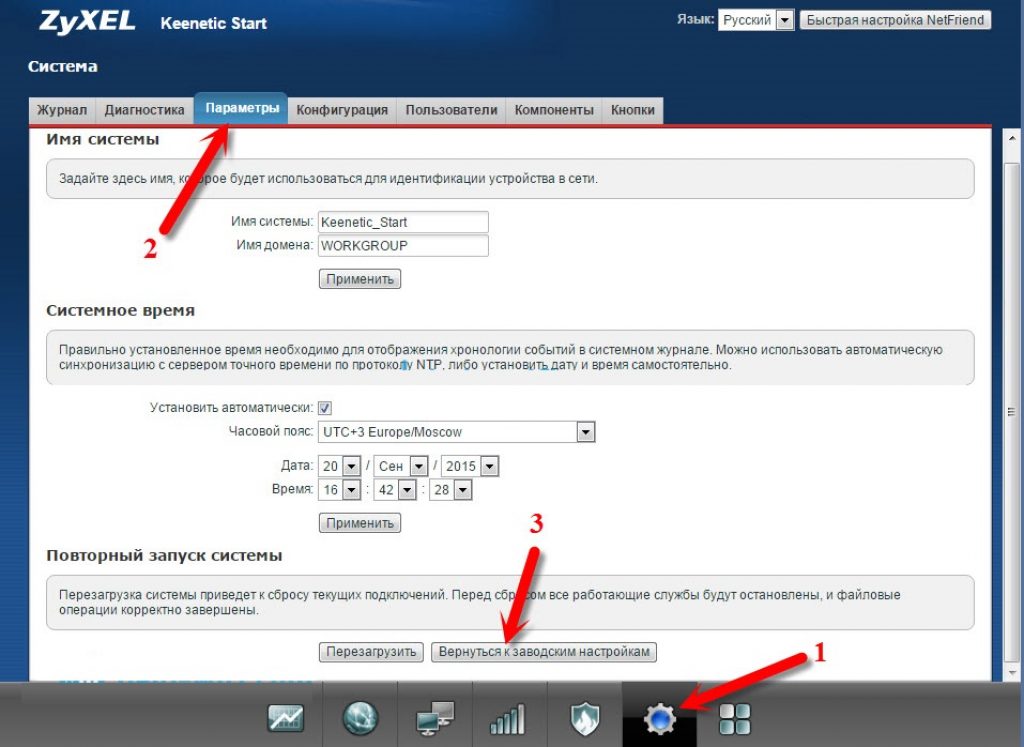Viewport: 1024px width, 747px height.
Task: Open the Конфигурация tab
Action: click(x=342, y=110)
